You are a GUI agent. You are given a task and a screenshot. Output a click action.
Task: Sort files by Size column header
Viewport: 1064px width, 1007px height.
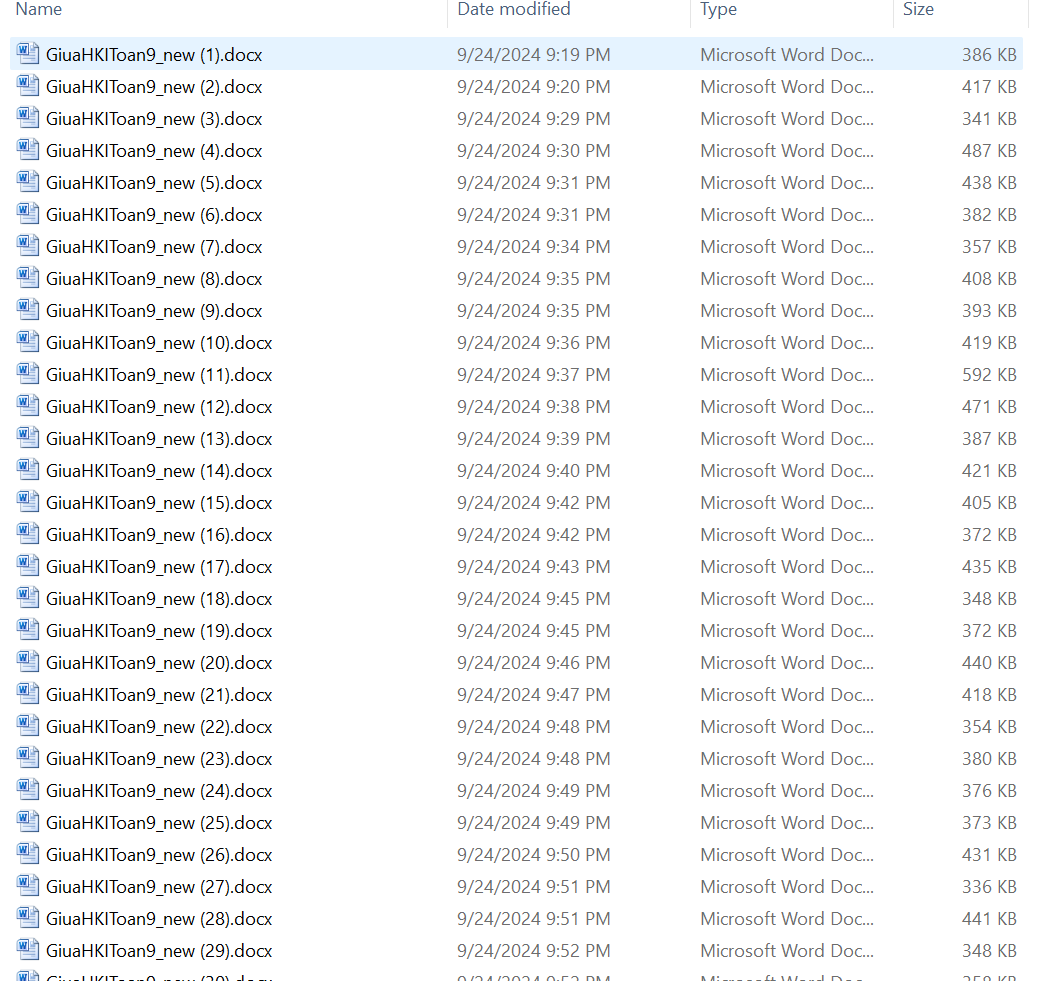click(x=918, y=10)
